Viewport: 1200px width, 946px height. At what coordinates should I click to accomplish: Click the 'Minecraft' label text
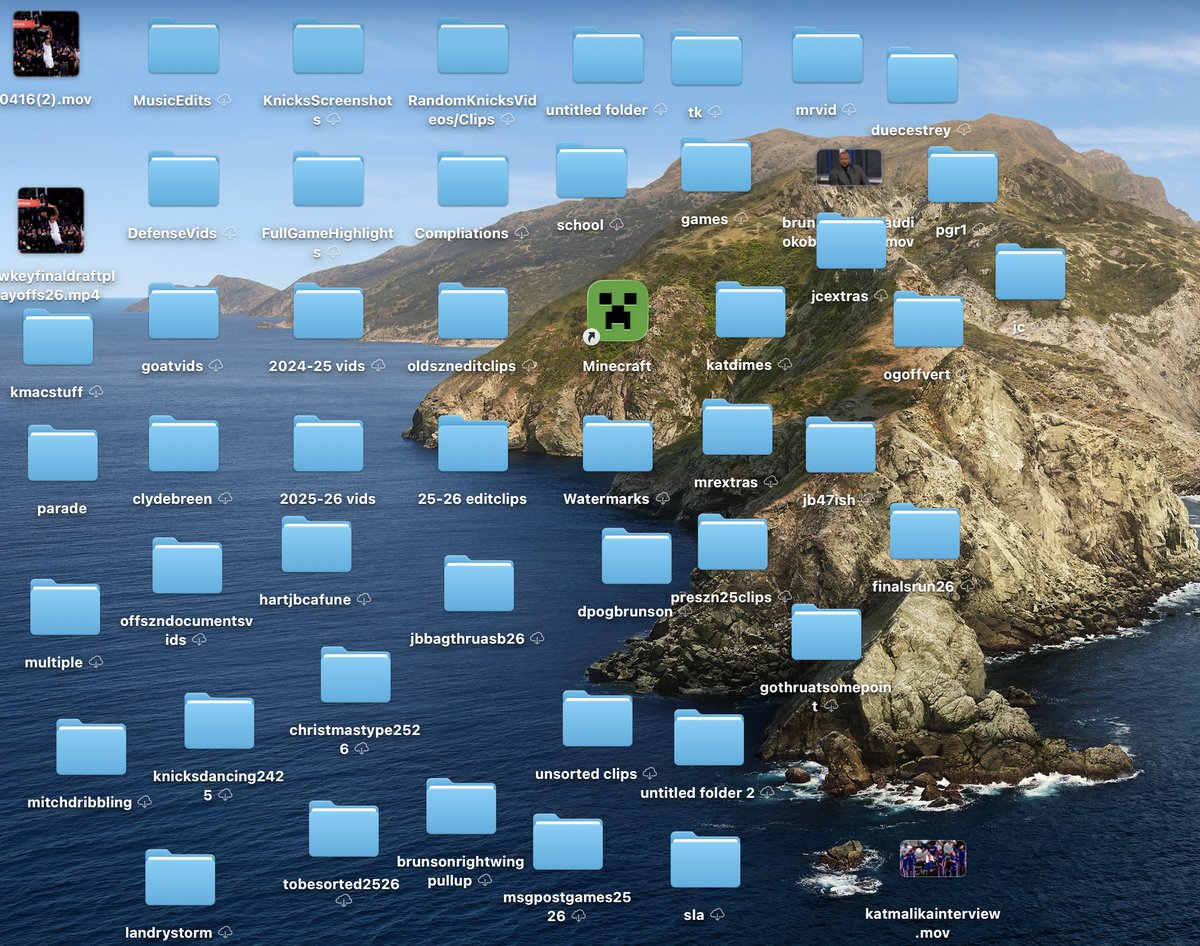tap(617, 366)
